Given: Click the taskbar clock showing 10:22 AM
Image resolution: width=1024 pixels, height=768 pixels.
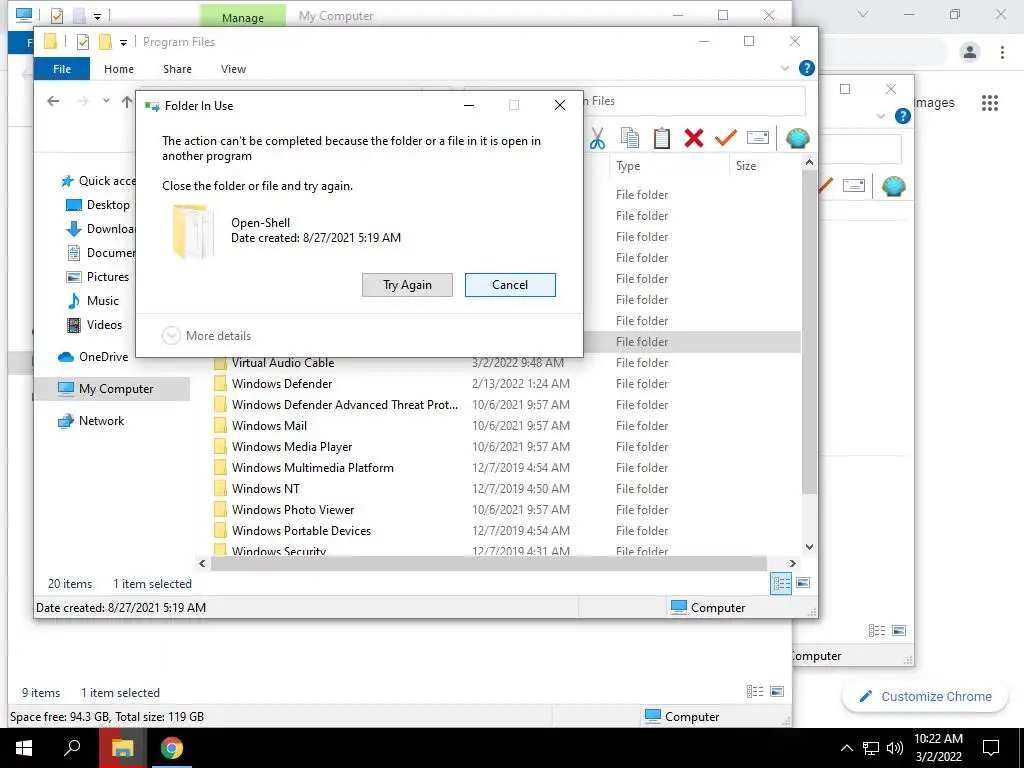Looking at the screenshot, I should coord(938,748).
